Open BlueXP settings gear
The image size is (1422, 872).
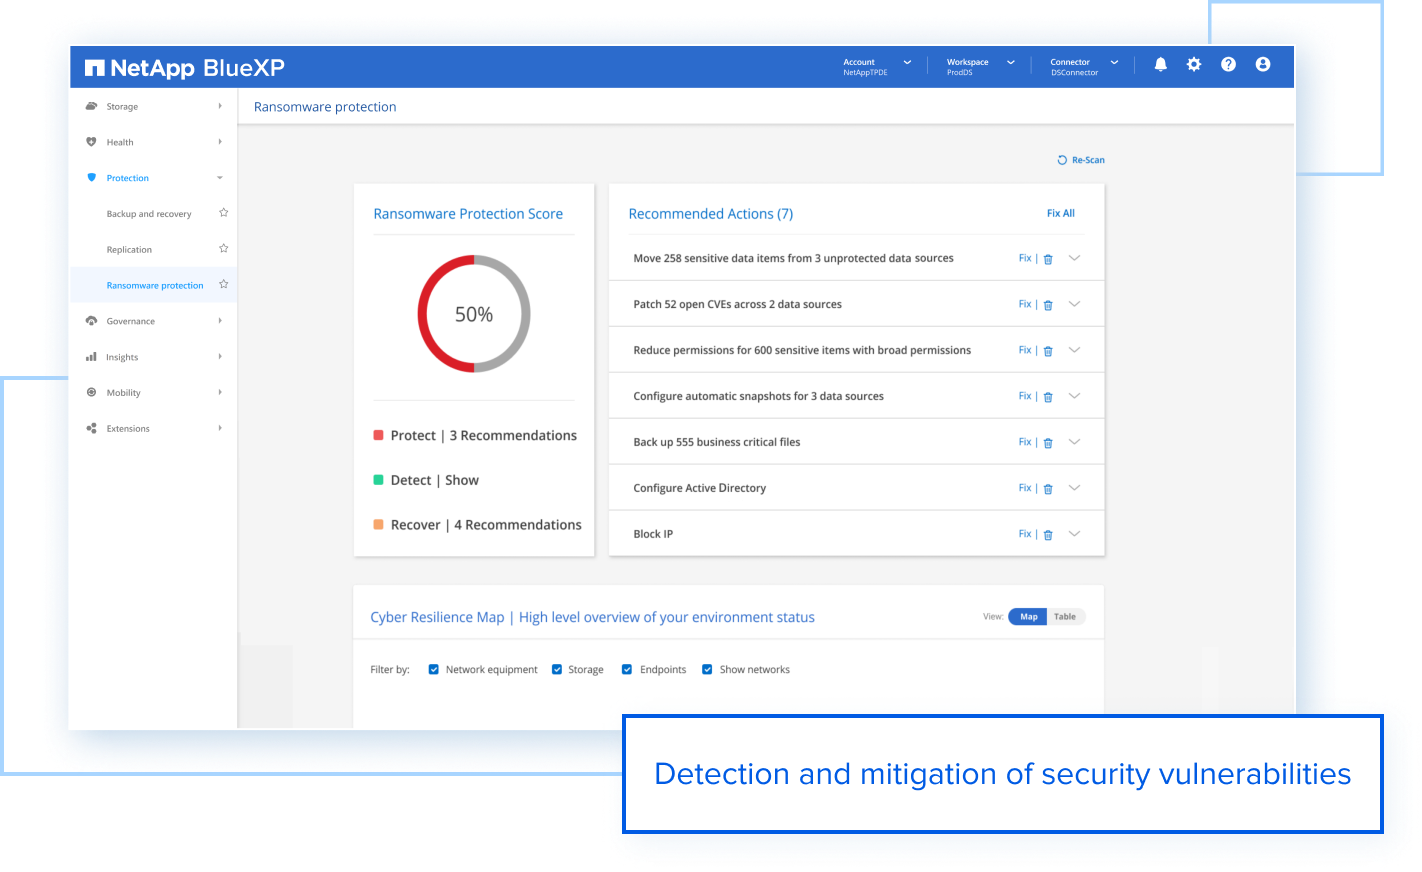pyautogui.click(x=1194, y=63)
